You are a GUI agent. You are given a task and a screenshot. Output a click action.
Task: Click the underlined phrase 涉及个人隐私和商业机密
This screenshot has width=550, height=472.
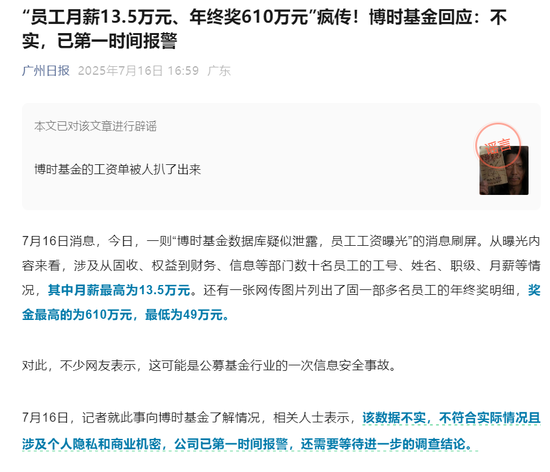pos(91,444)
